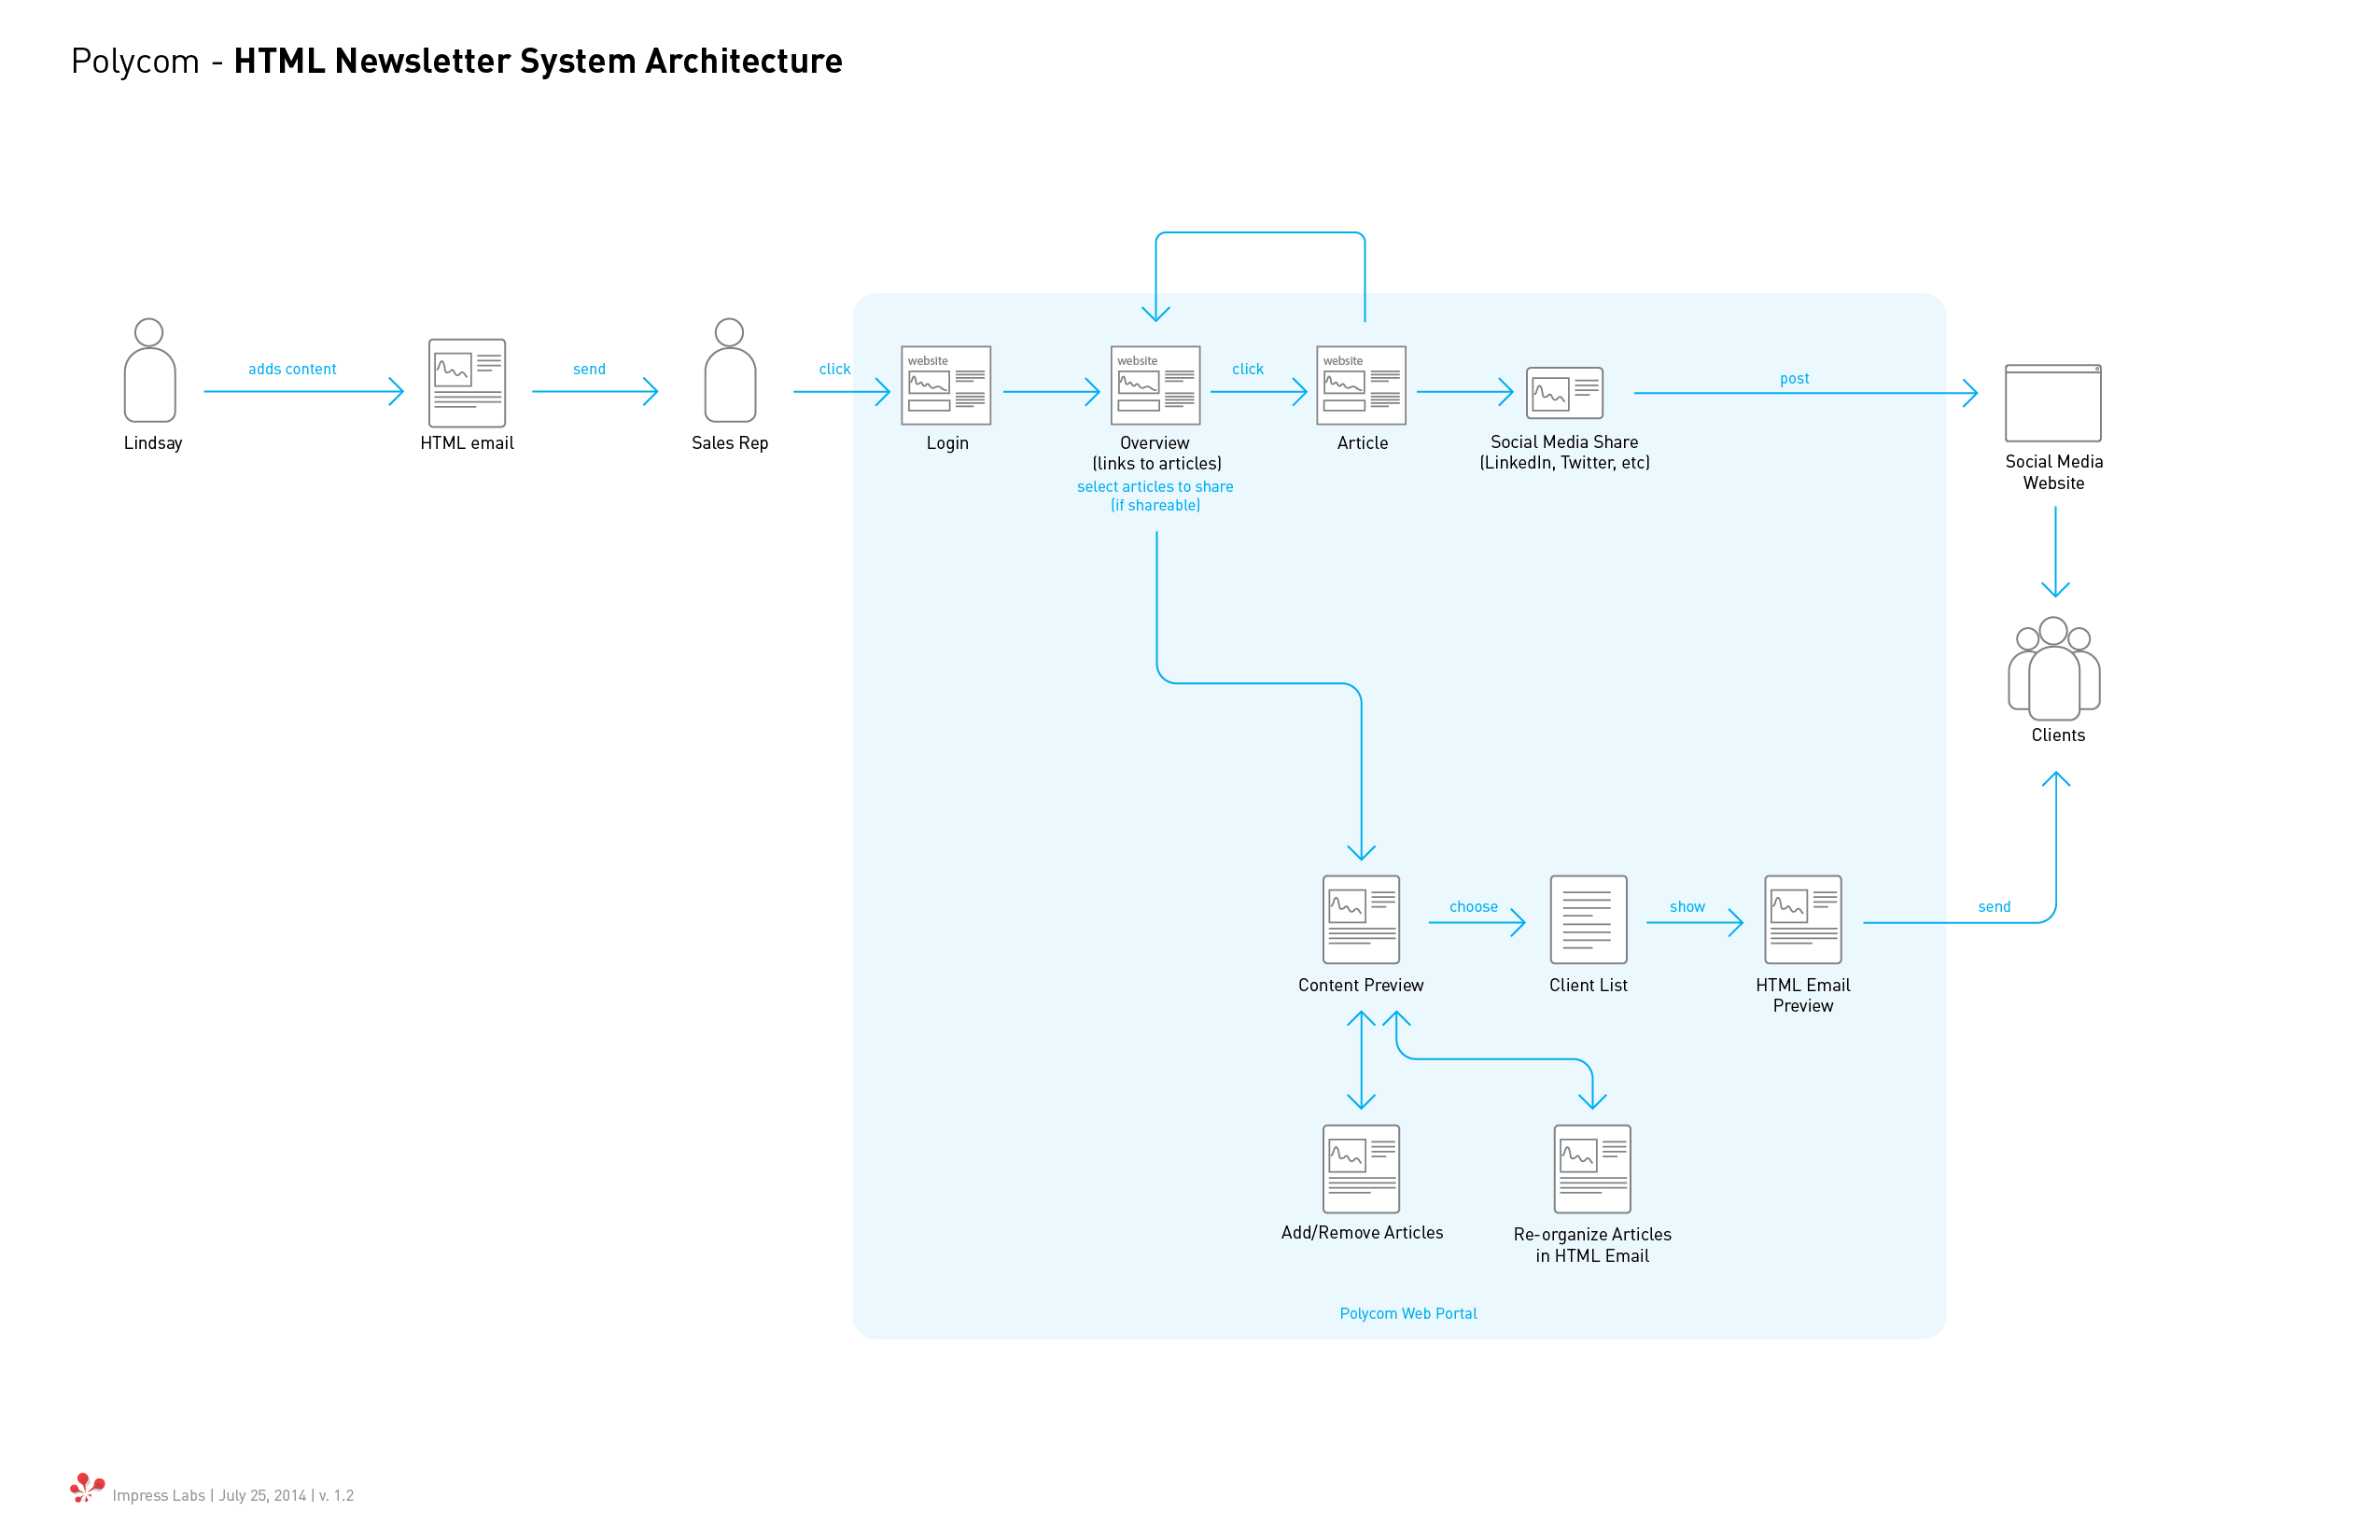
Task: Click the diagram title heading
Action: 457,61
